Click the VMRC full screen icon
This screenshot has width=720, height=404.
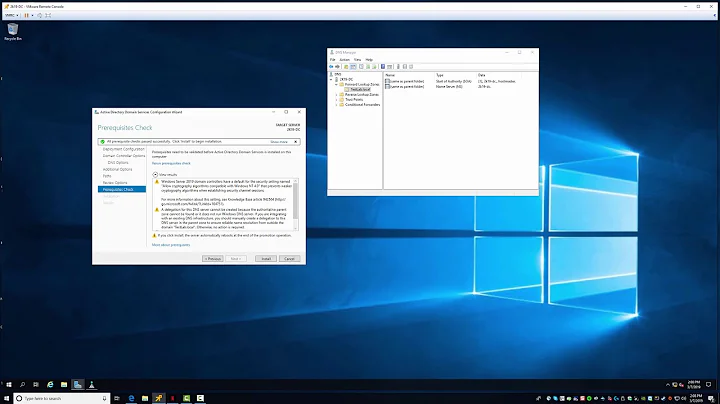tap(48, 15)
